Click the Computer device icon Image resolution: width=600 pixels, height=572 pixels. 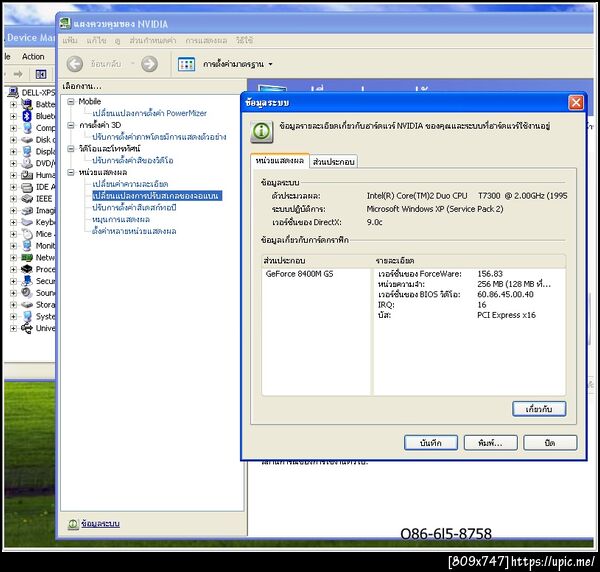(x=27, y=128)
